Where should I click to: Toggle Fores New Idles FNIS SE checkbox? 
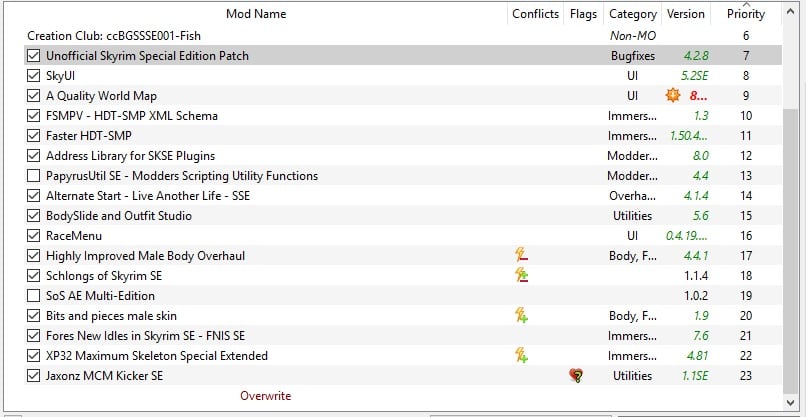point(33,336)
